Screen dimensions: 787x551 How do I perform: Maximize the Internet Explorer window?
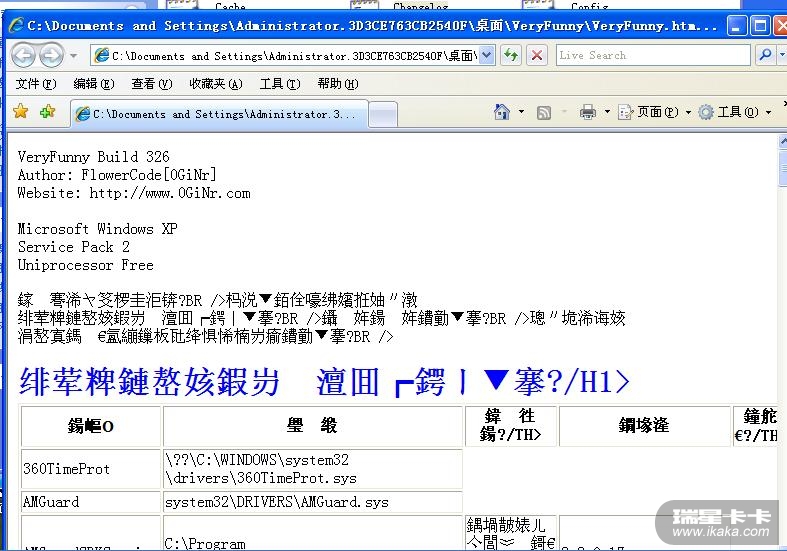(x=760, y=25)
